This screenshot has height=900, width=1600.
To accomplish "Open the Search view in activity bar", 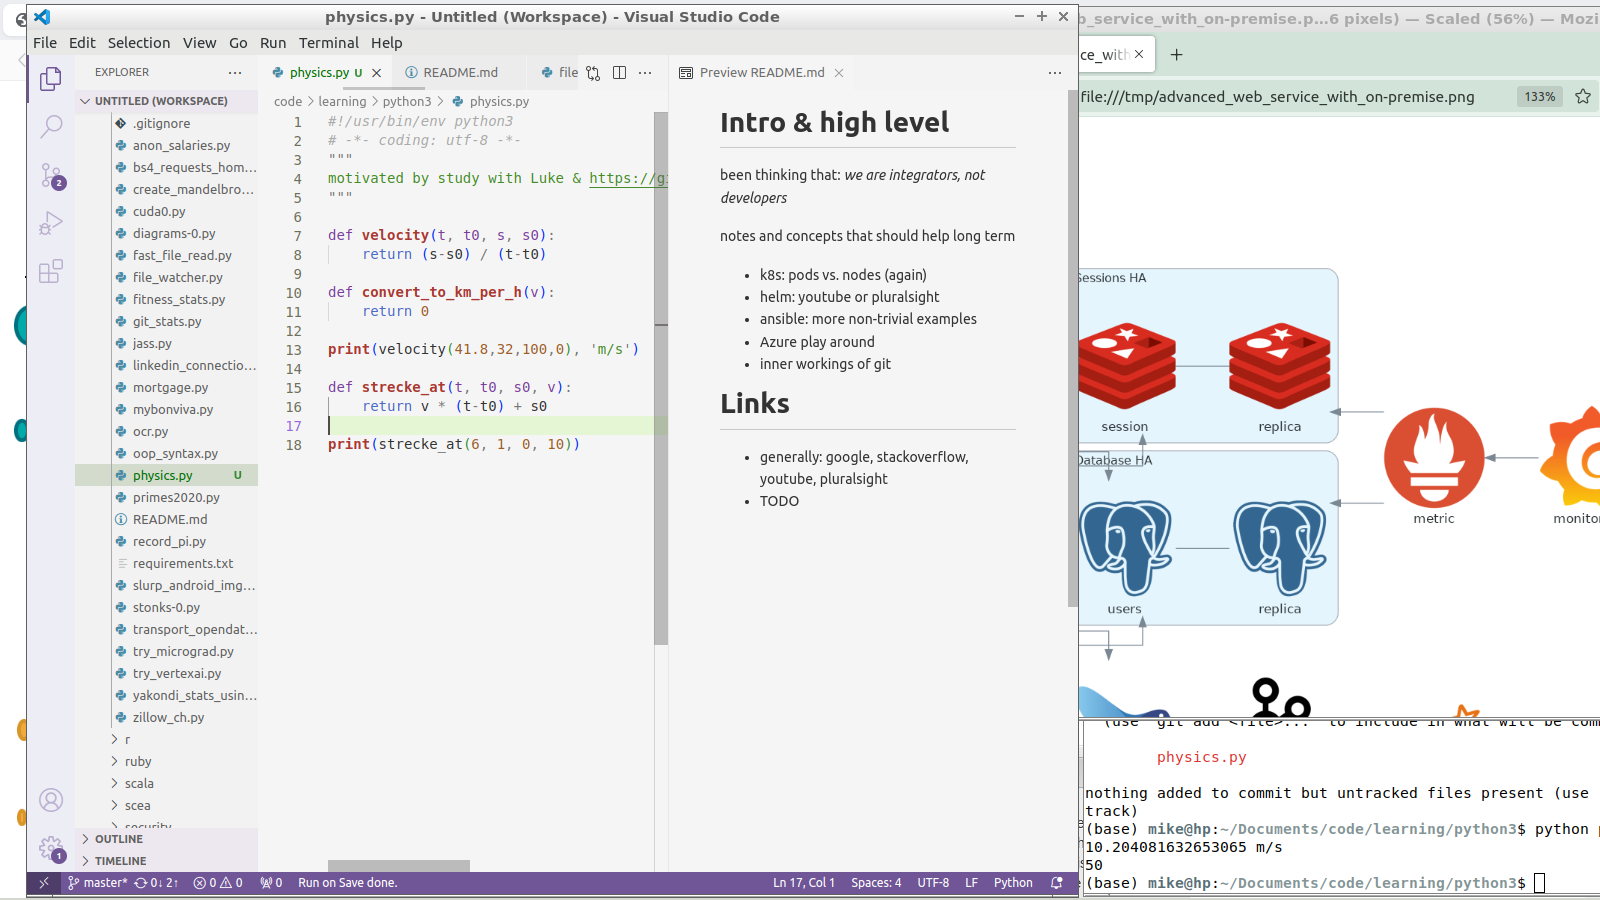I will (51, 126).
